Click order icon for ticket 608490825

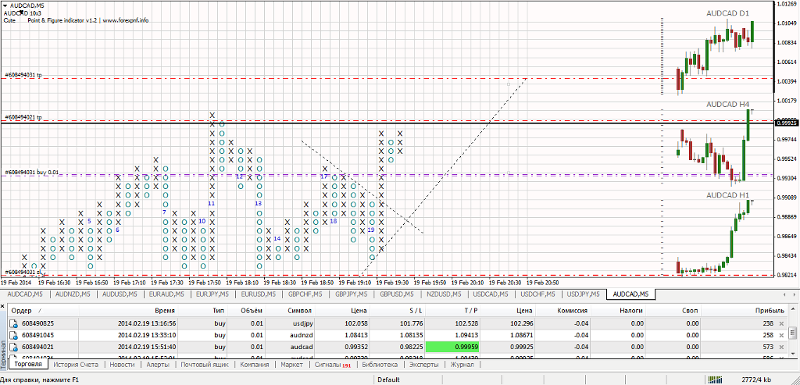14,323
